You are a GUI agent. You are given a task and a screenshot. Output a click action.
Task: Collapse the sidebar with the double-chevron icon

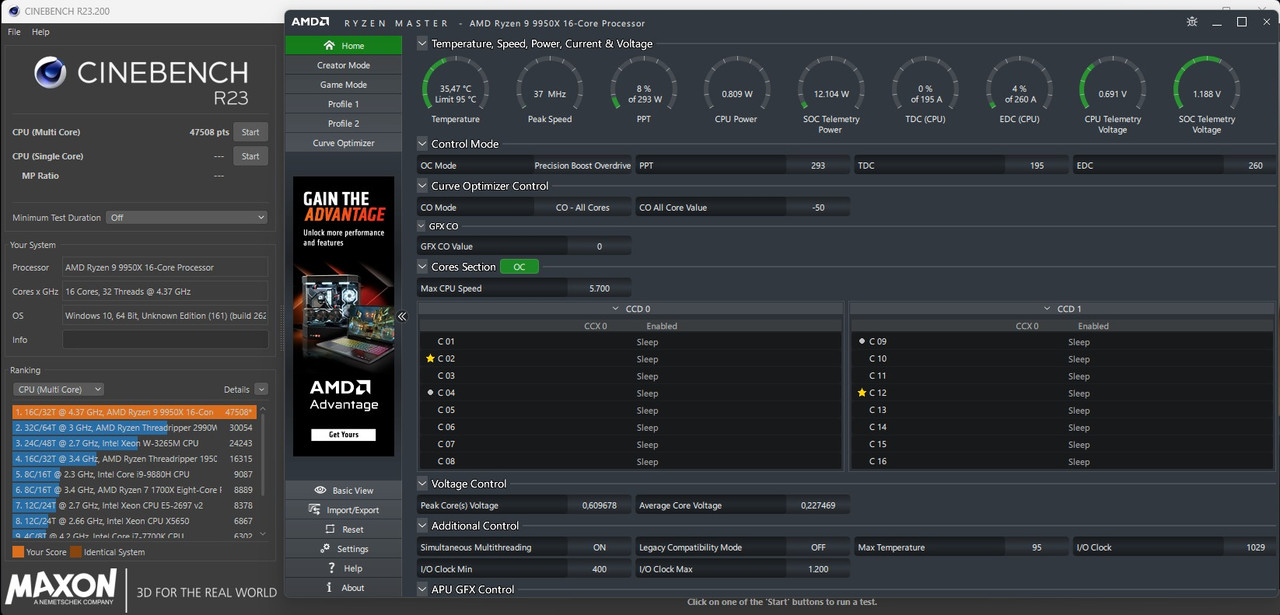(x=402, y=316)
